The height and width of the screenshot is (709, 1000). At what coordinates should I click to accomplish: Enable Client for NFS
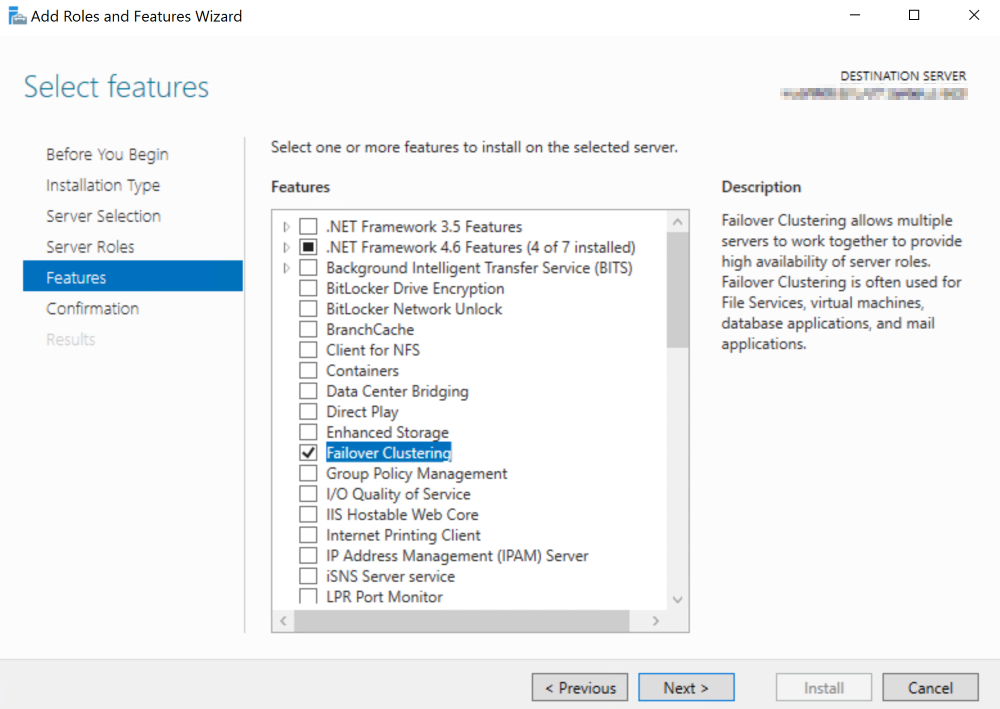click(x=307, y=350)
